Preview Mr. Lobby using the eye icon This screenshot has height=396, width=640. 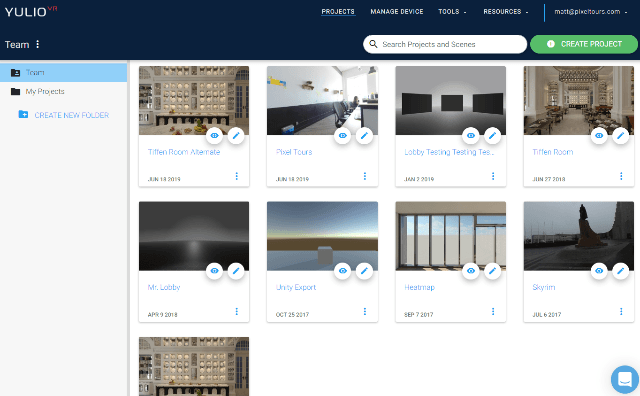(214, 271)
